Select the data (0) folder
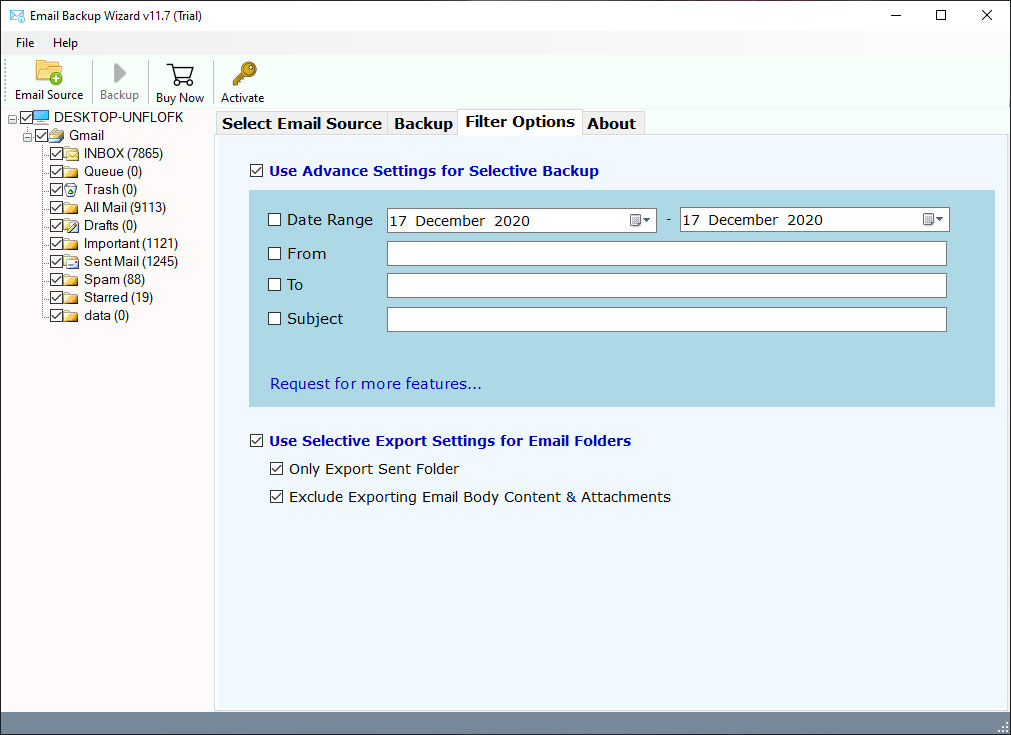 coord(106,316)
